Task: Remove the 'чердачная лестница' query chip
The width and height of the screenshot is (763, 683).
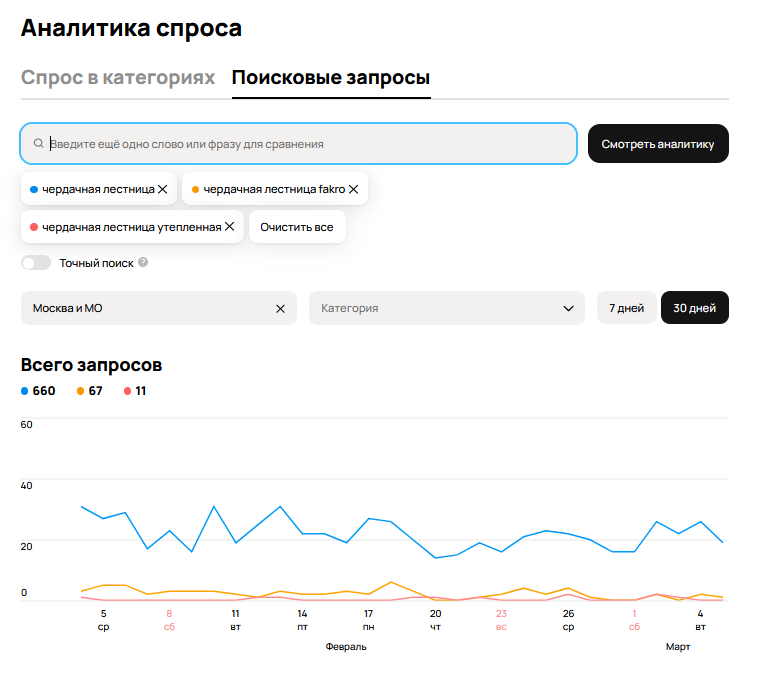Action: [x=162, y=189]
